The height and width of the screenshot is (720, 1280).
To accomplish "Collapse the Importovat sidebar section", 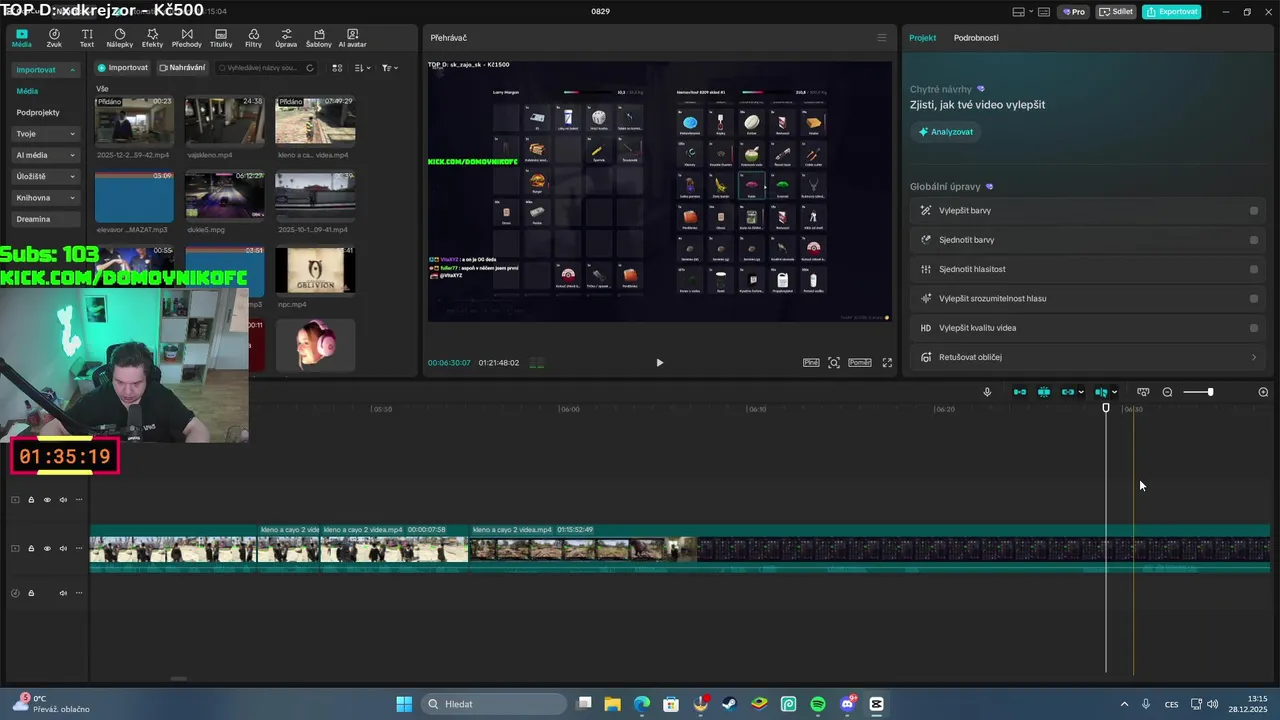I will [x=72, y=70].
